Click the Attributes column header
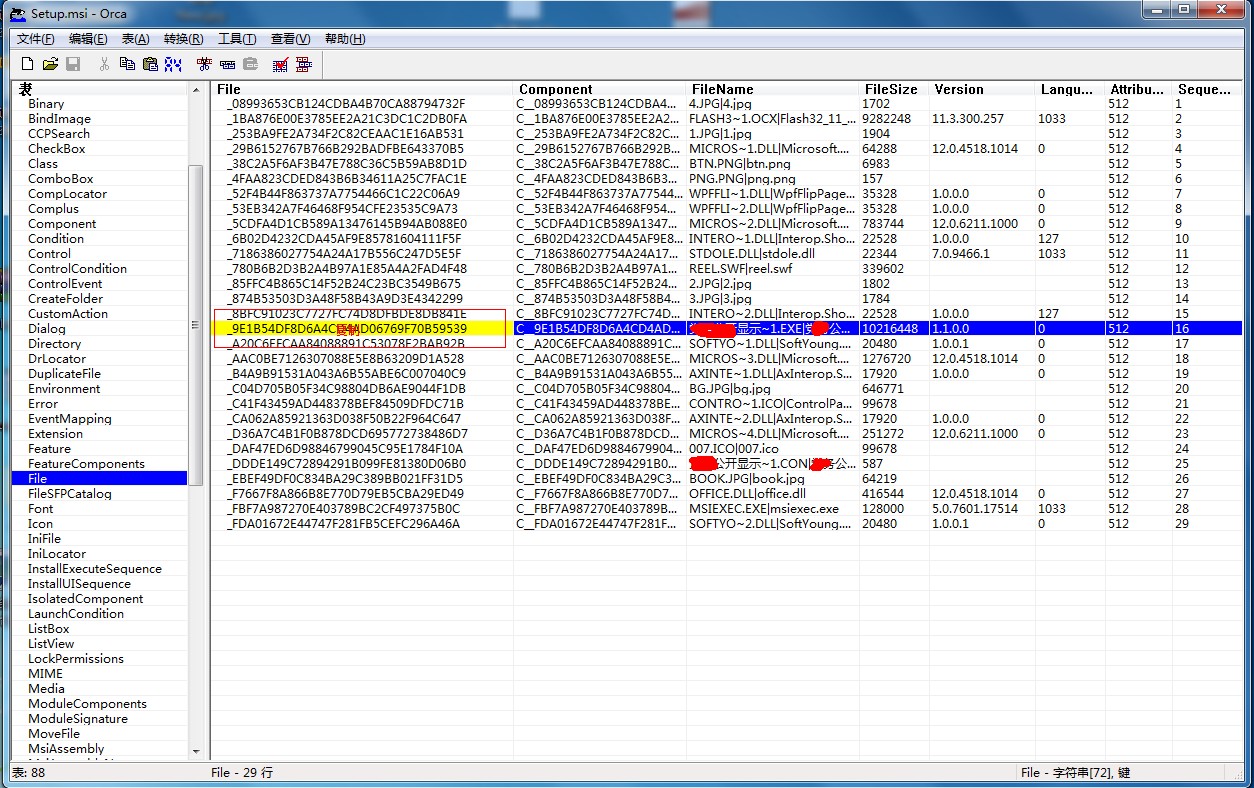 coord(1139,89)
